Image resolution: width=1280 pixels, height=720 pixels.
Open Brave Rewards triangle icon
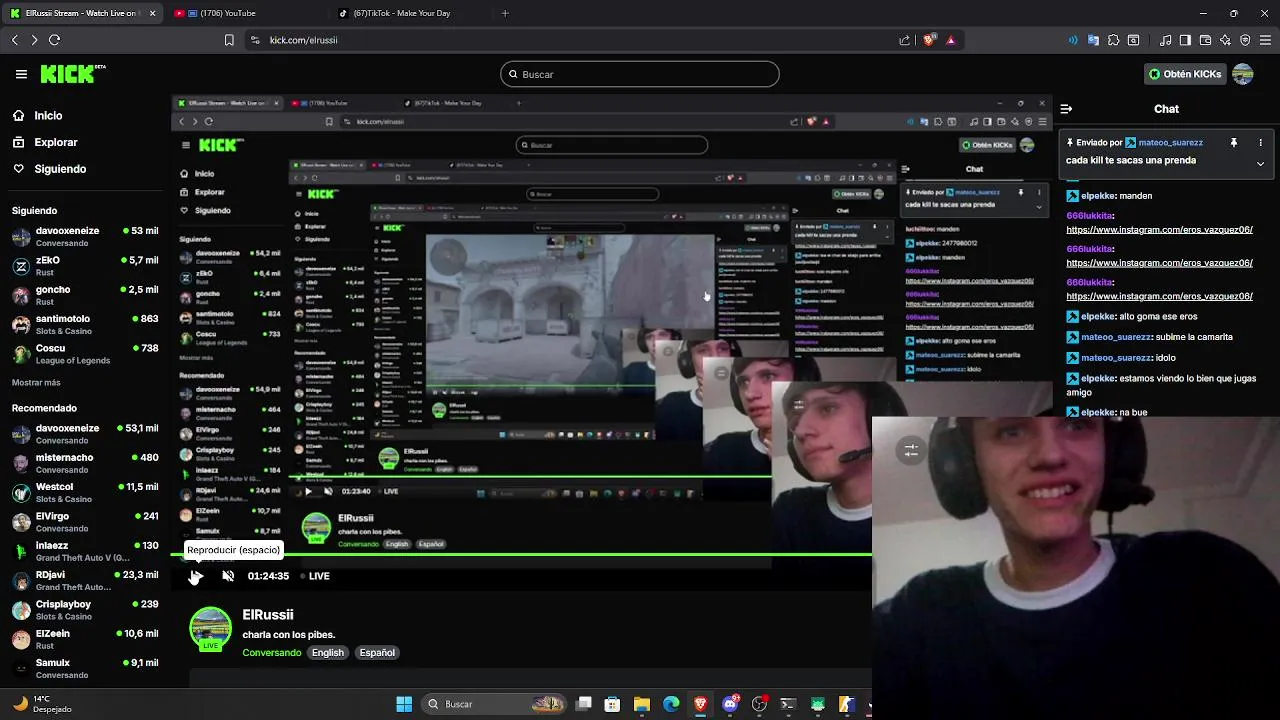tap(950, 40)
